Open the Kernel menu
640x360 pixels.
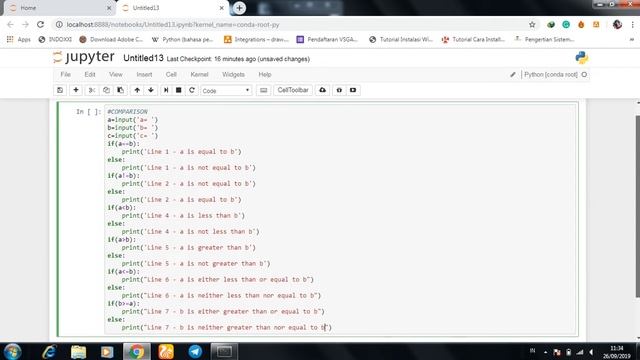[x=199, y=75]
